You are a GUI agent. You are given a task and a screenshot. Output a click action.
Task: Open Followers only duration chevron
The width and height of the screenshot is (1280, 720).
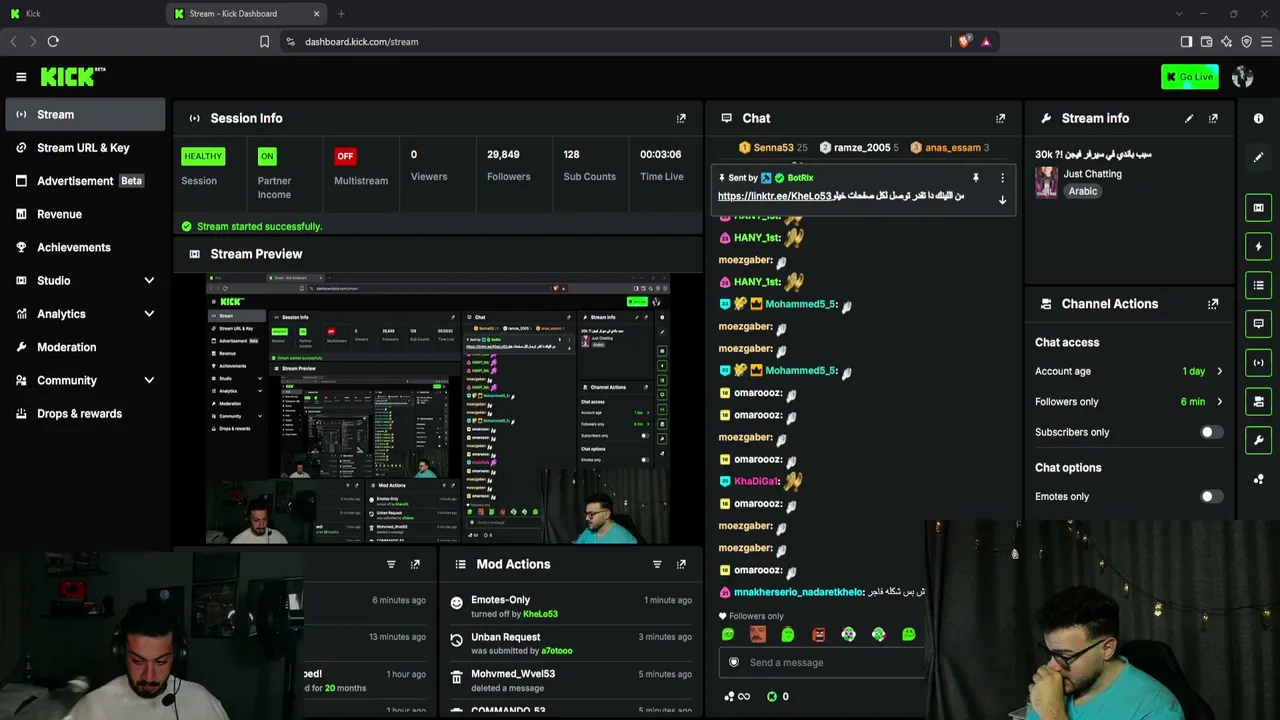point(1219,402)
